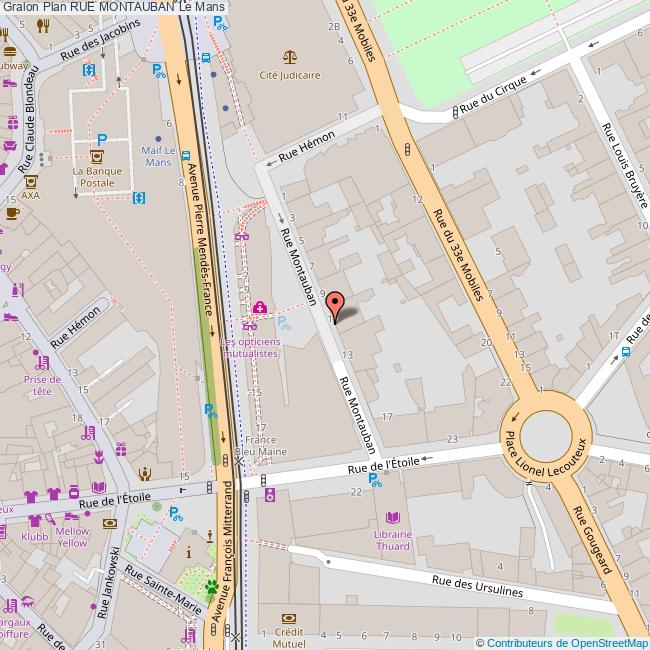650x650 pixels.
Task: Click the green paw pet shop icon
Action: [212, 587]
